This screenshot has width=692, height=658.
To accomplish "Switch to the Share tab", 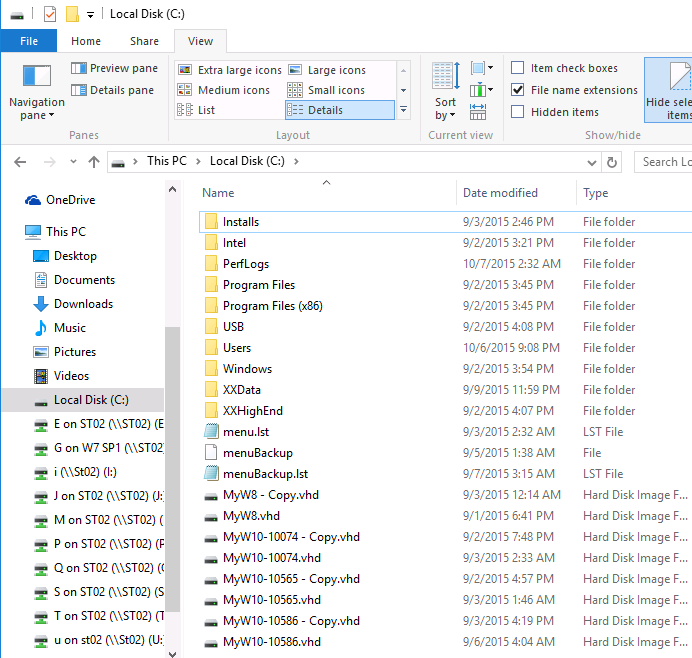I will [144, 41].
